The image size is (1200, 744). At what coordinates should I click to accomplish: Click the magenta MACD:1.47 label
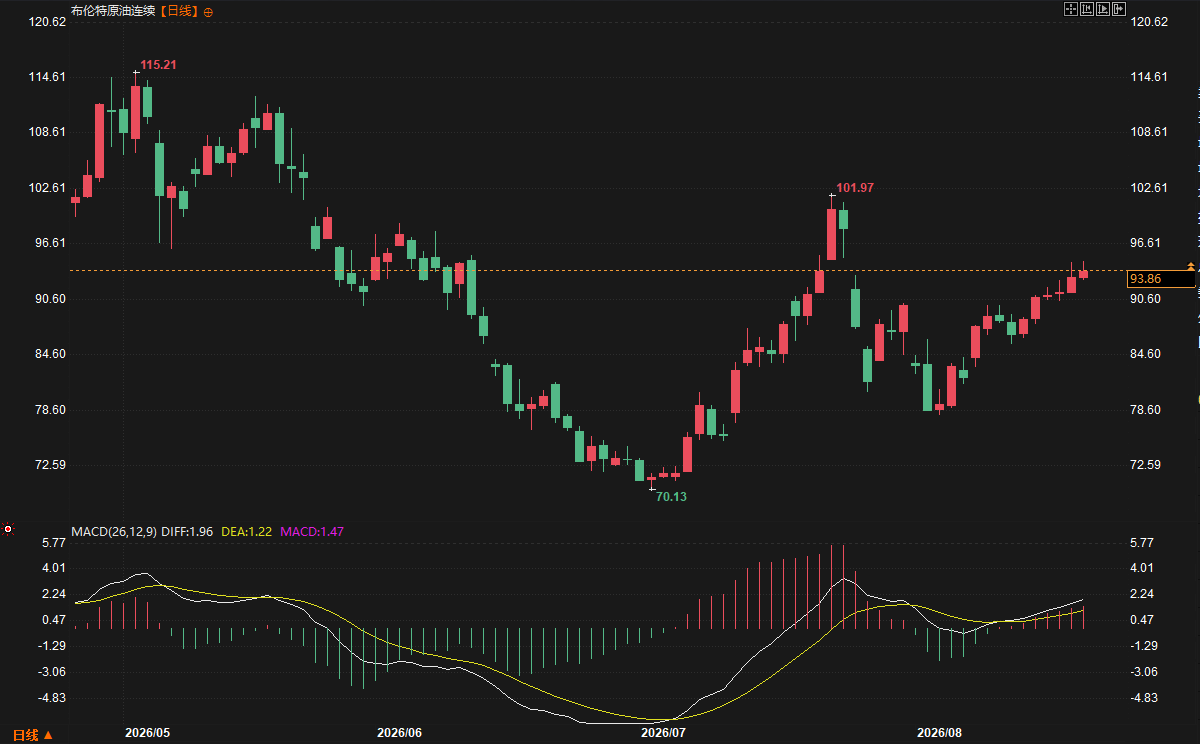pos(312,531)
